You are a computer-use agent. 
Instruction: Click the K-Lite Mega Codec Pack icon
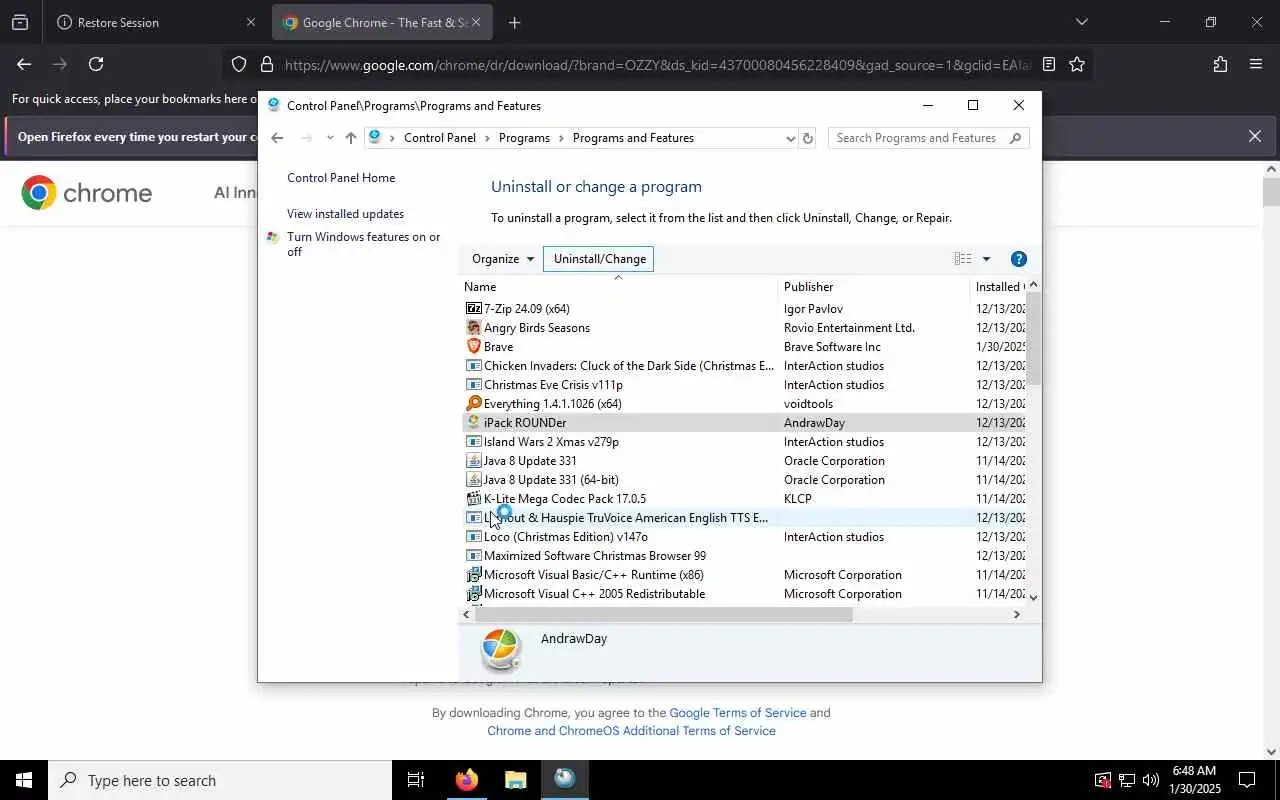474,499
